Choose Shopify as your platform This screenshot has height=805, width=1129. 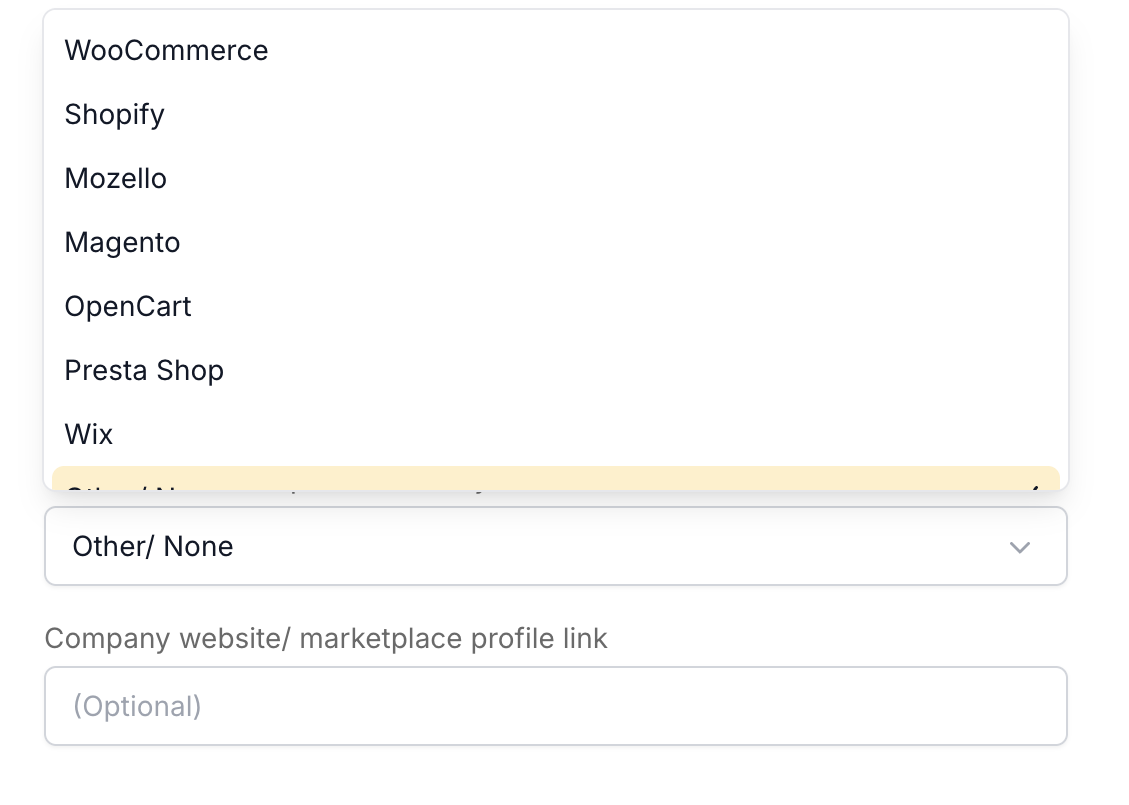114,114
